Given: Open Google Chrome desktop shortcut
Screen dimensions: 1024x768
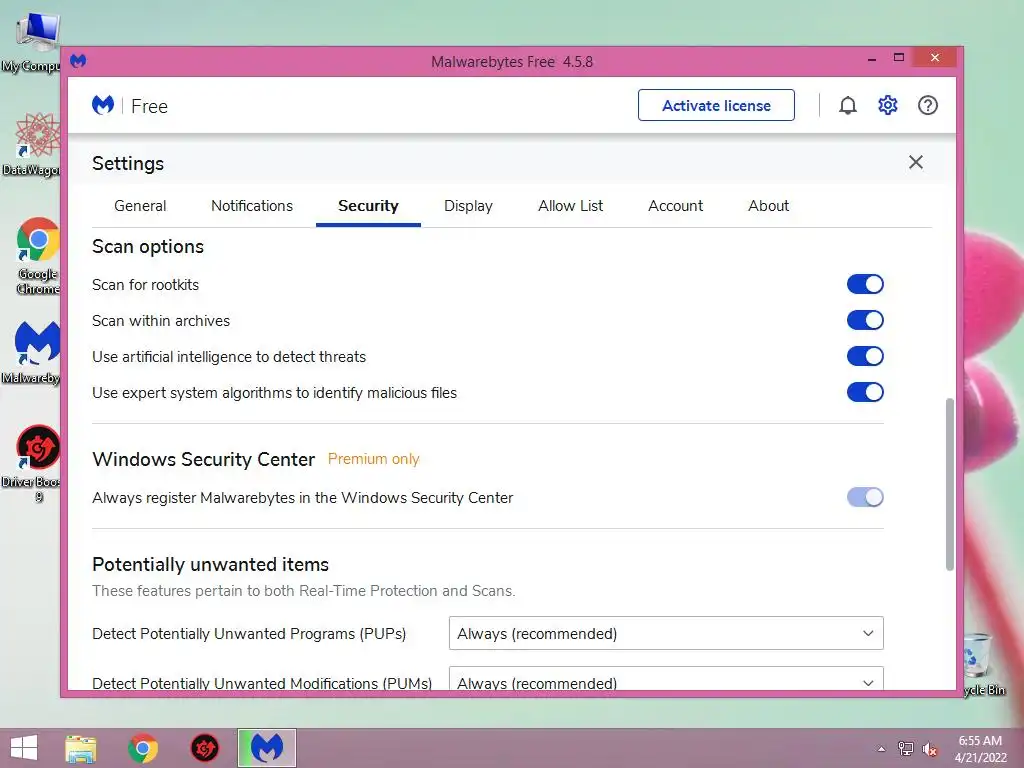Looking at the screenshot, I should (x=37, y=256).
